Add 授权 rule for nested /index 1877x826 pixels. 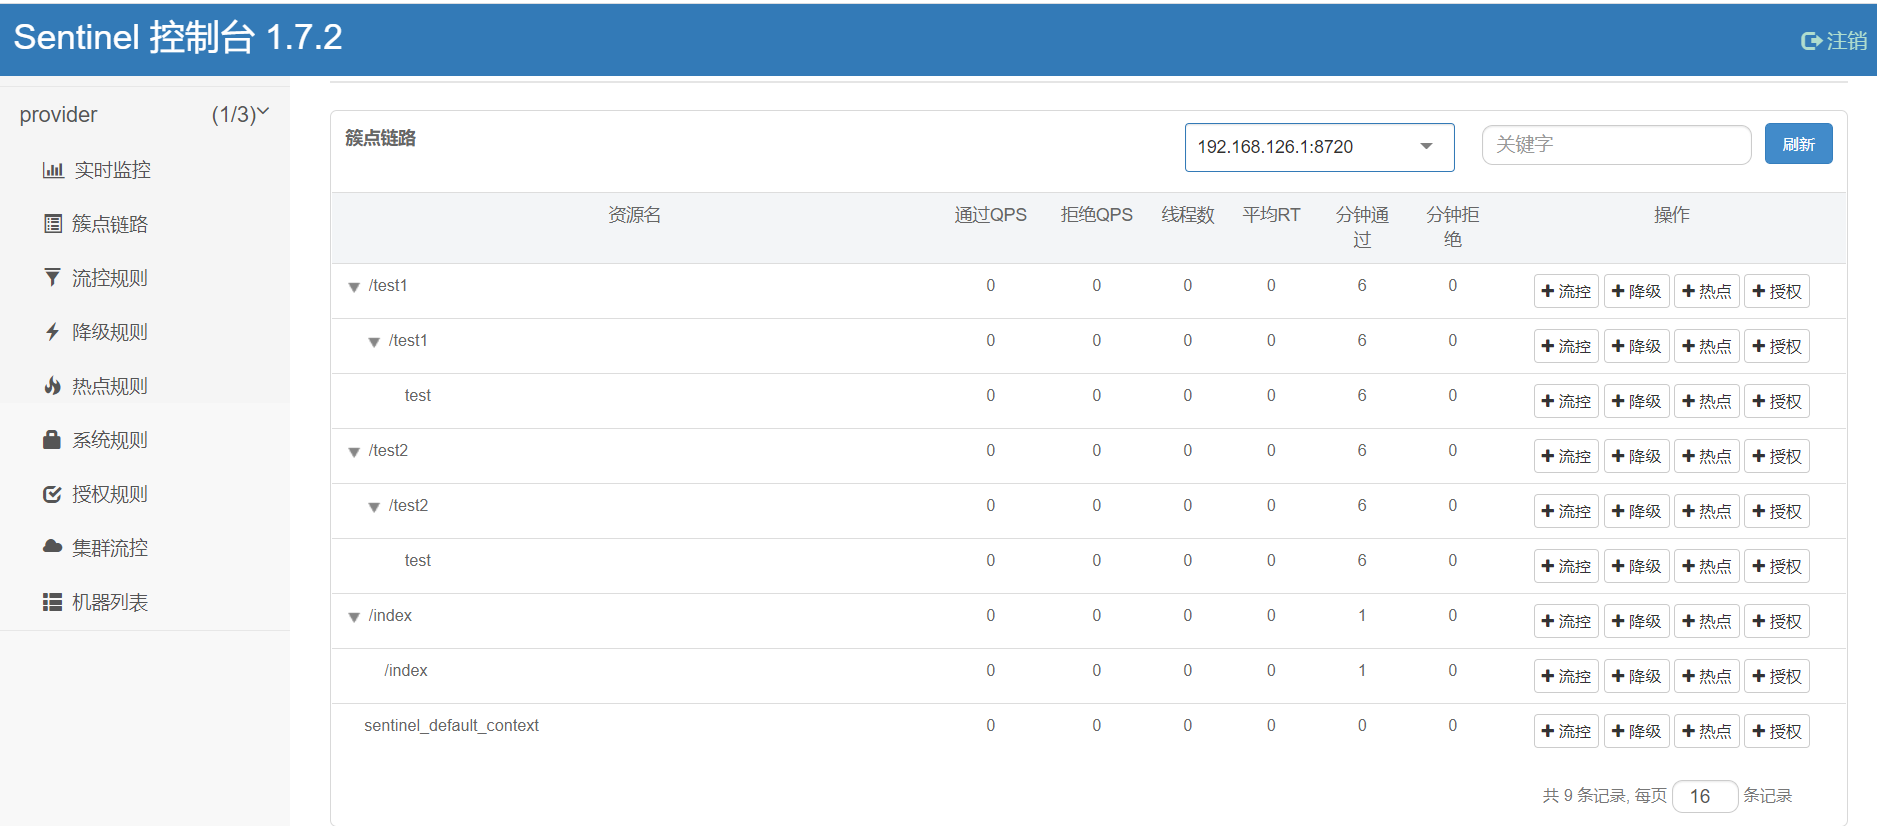(x=1776, y=676)
